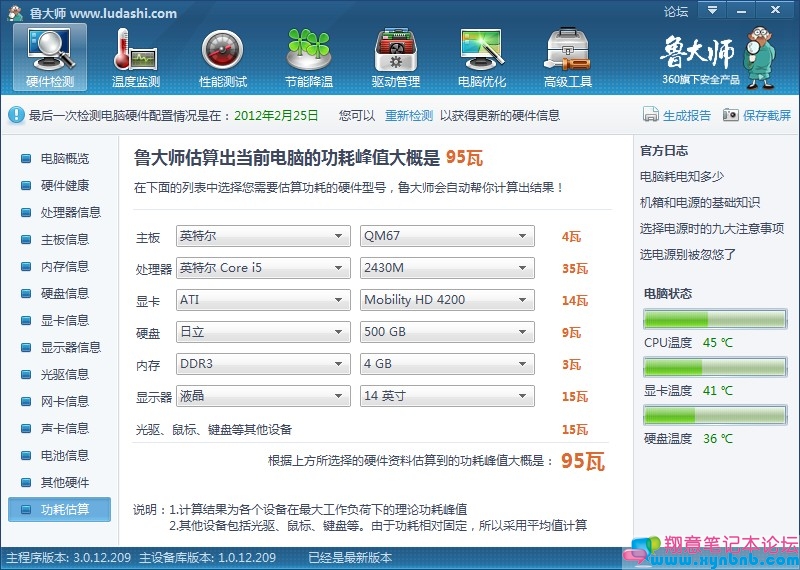Click the 主设备库版本: 1.0.12.209 status text
Screen dimensions: 800x570
pyautogui.click(x=207, y=558)
